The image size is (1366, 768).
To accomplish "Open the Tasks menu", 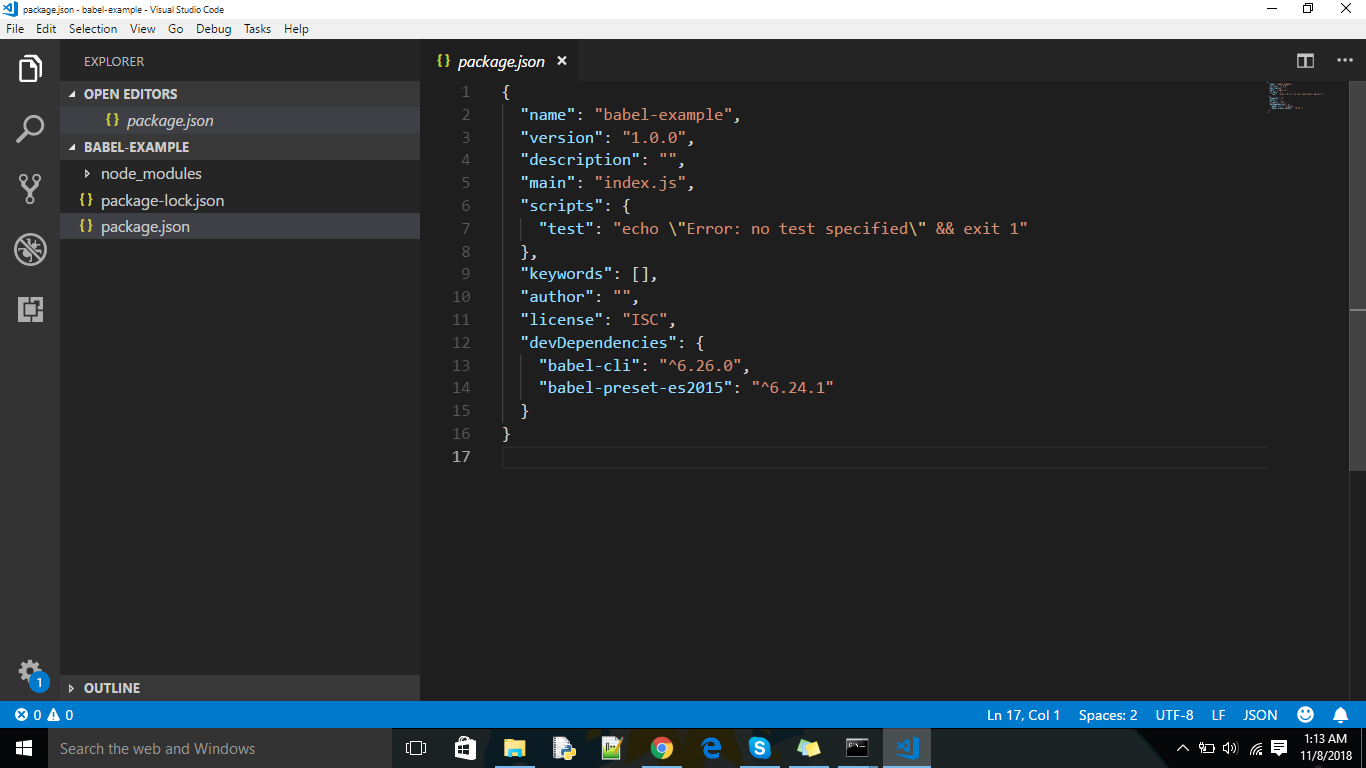I will (x=258, y=29).
